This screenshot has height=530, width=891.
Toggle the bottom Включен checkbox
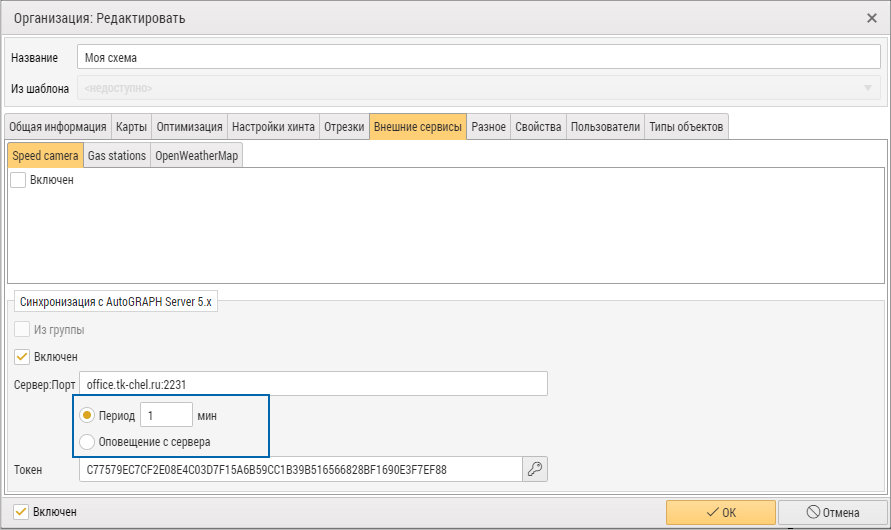(x=20, y=512)
